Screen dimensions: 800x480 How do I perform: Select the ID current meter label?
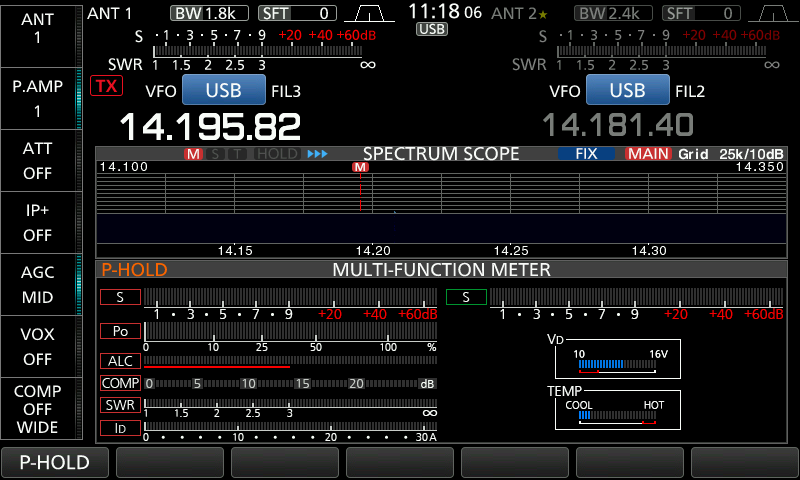(x=120, y=429)
